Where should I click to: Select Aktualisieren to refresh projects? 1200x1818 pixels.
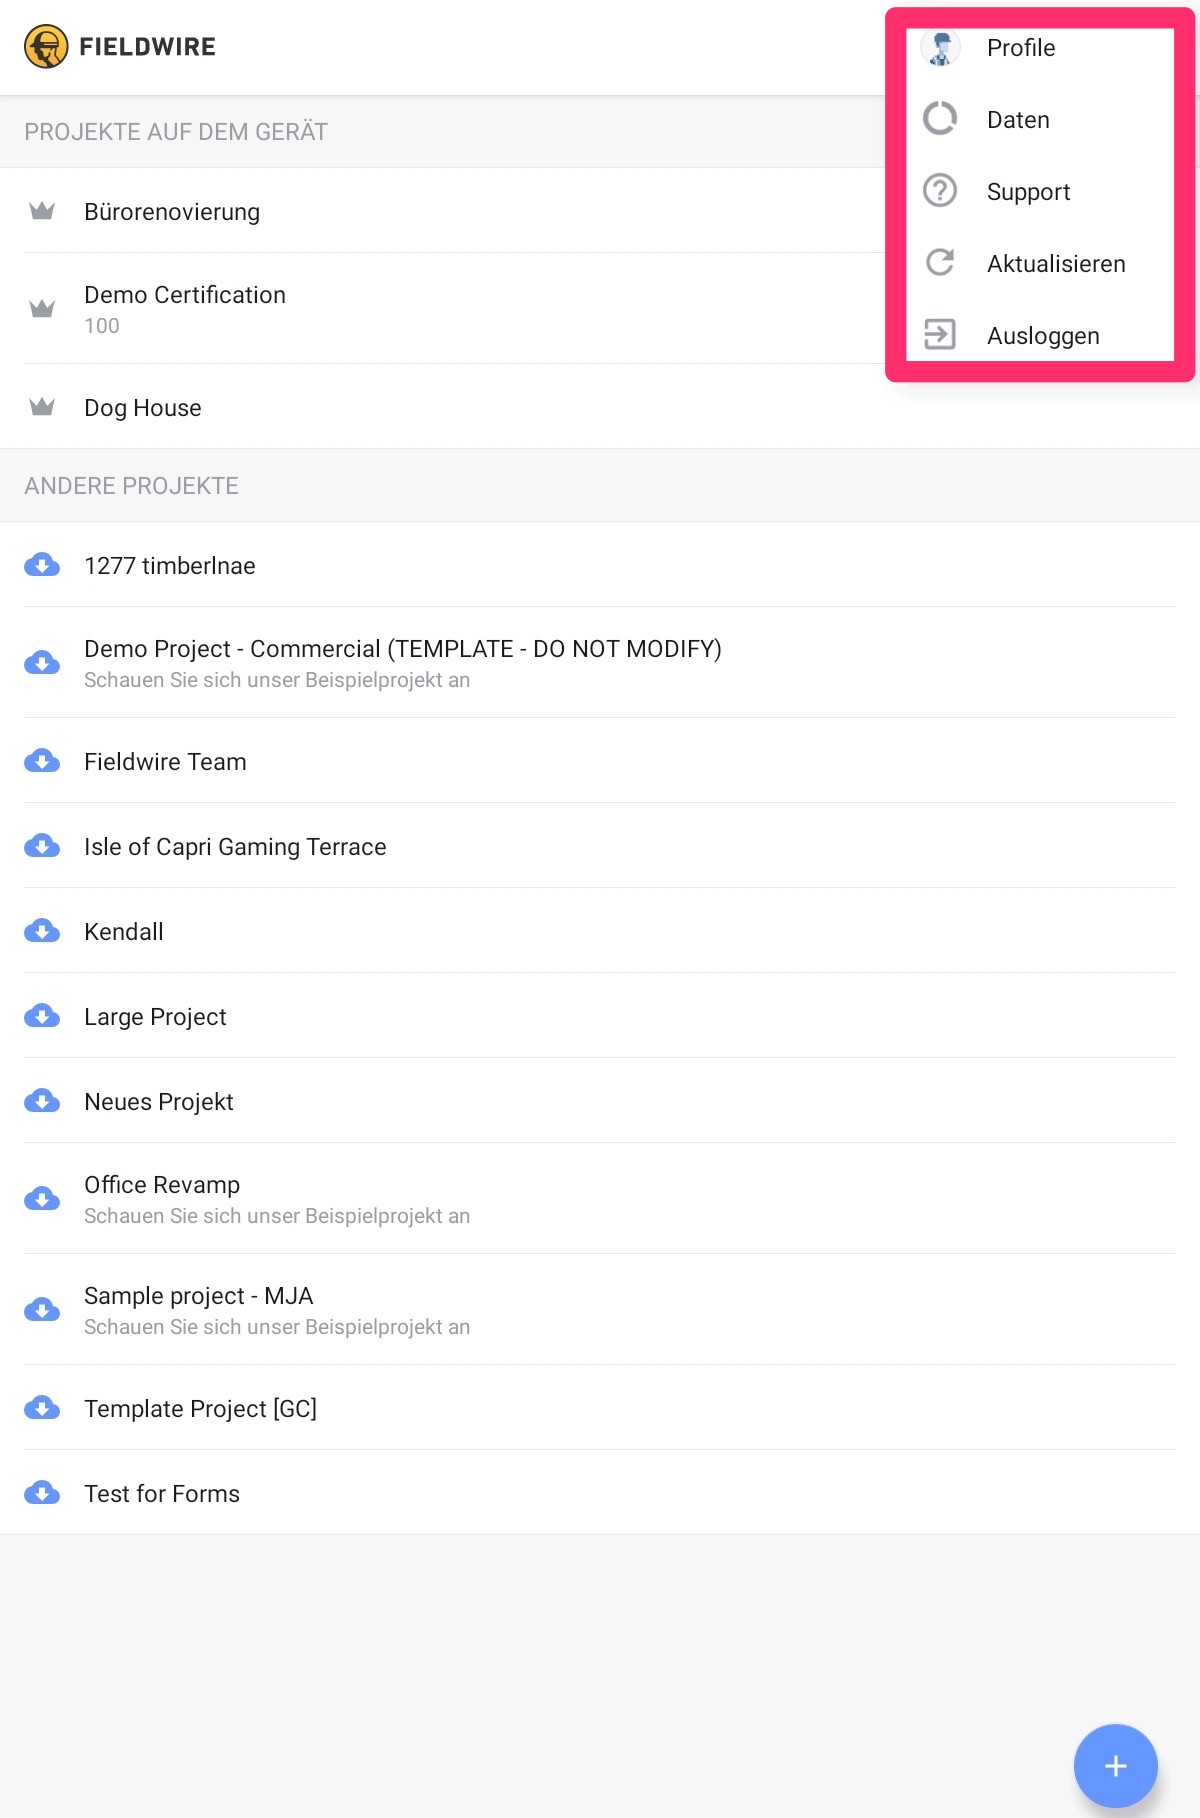1040,263
